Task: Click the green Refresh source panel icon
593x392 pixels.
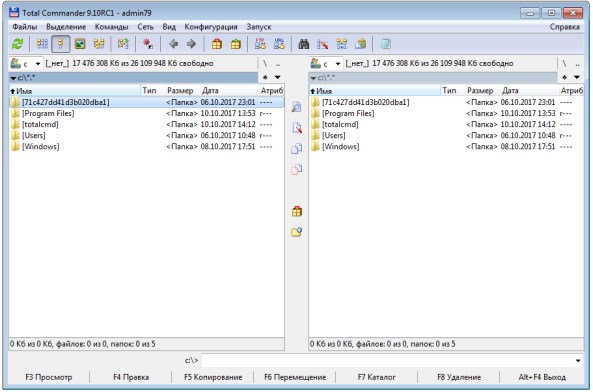Action: click(x=17, y=44)
